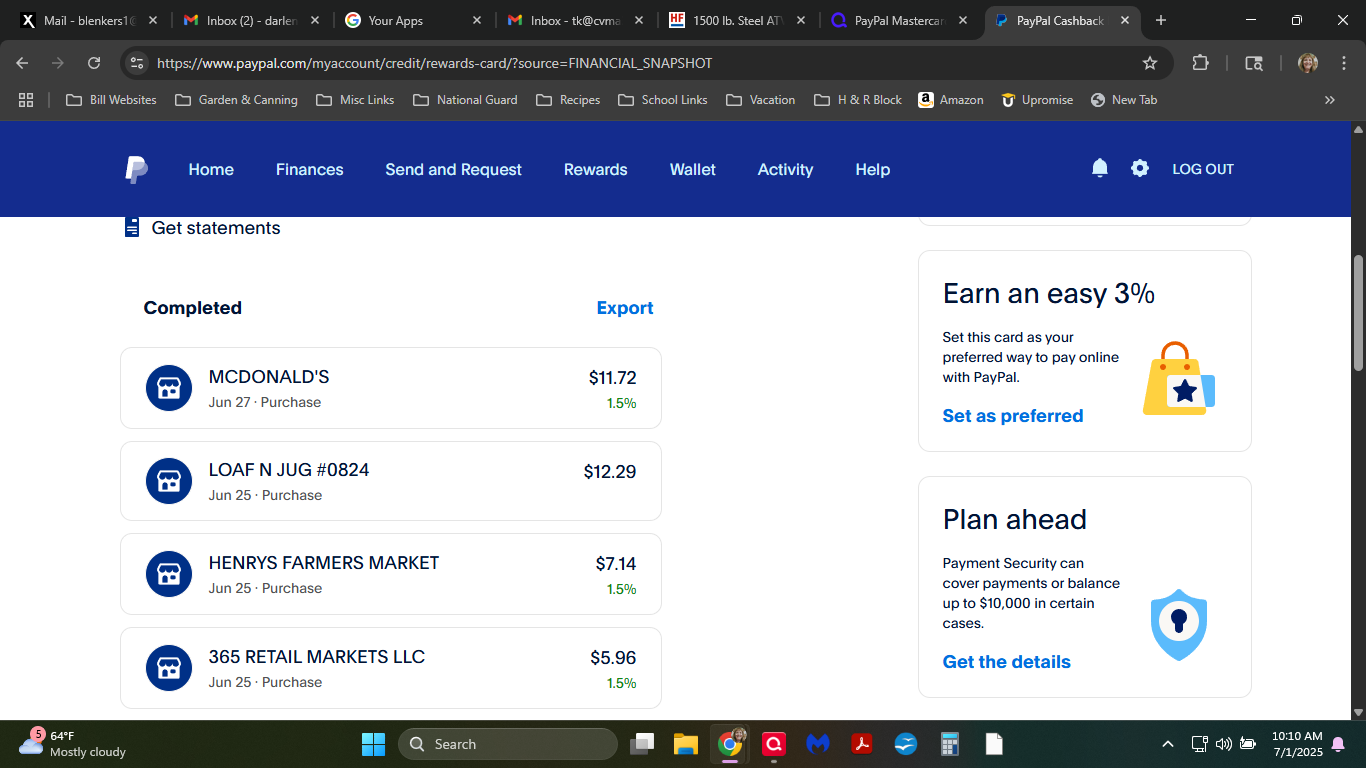Open a new browser tab

(x=1161, y=20)
